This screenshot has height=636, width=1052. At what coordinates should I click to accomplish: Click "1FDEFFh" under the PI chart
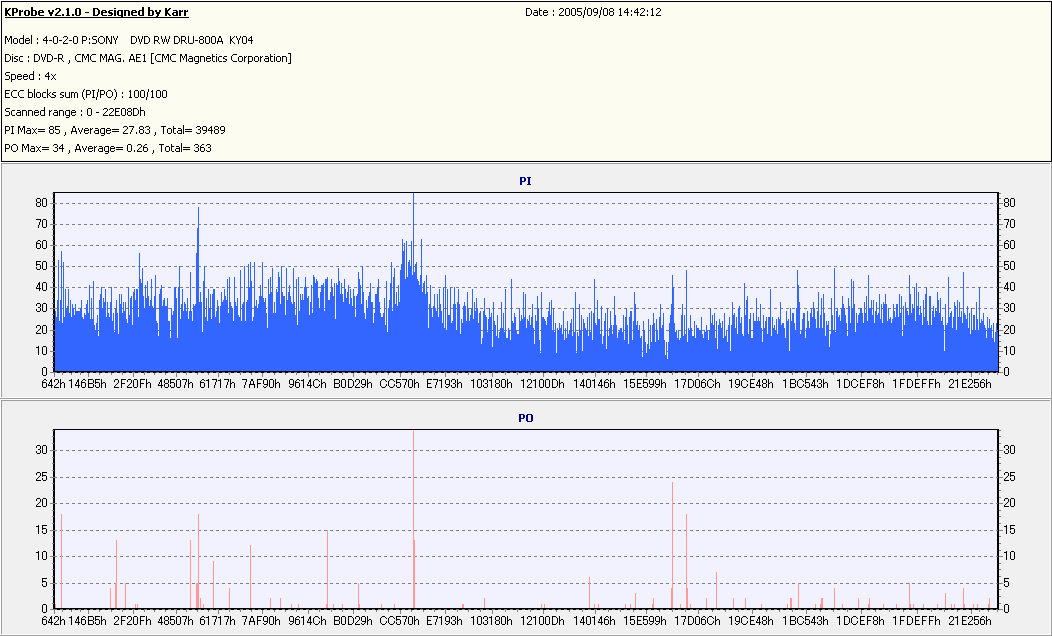click(x=916, y=384)
